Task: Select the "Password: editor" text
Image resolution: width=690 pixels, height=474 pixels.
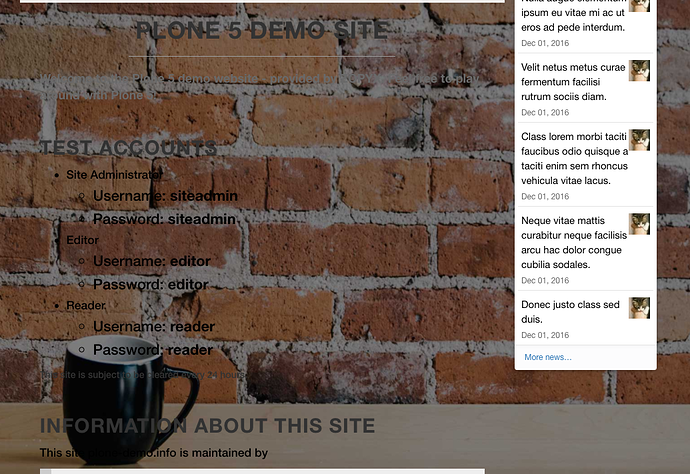Action: [150, 284]
